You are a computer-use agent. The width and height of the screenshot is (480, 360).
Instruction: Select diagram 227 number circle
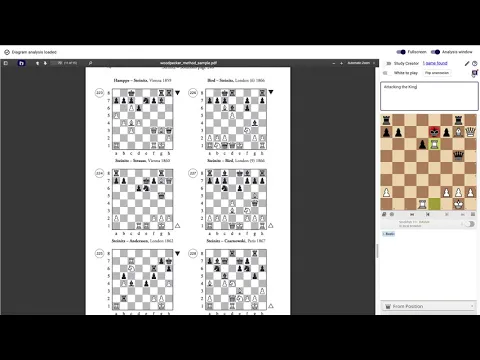193,173
